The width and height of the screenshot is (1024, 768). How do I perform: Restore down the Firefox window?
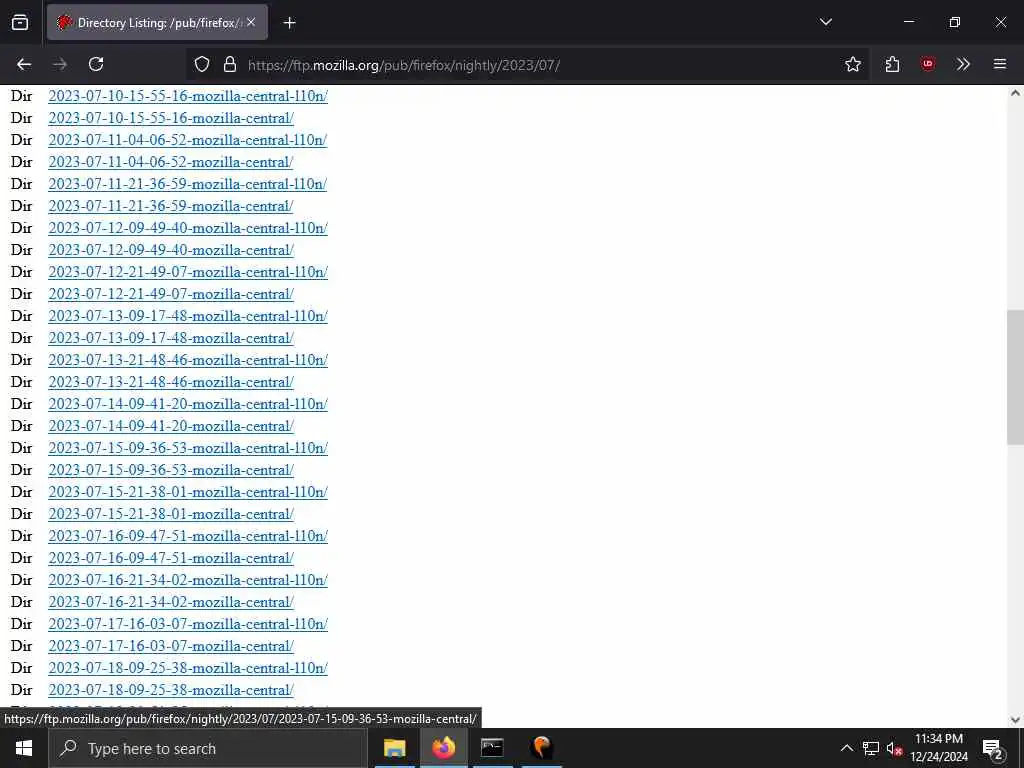954,22
